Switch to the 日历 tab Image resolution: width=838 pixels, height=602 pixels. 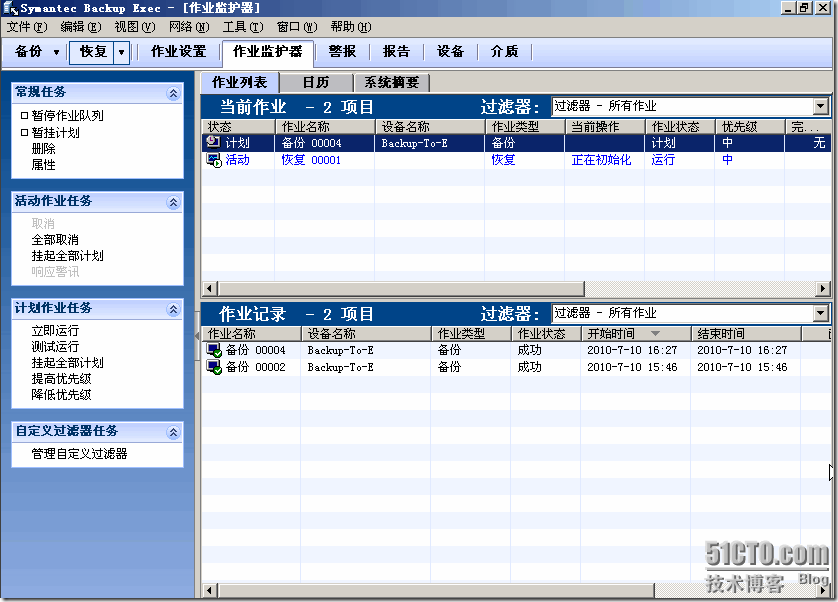(315, 83)
